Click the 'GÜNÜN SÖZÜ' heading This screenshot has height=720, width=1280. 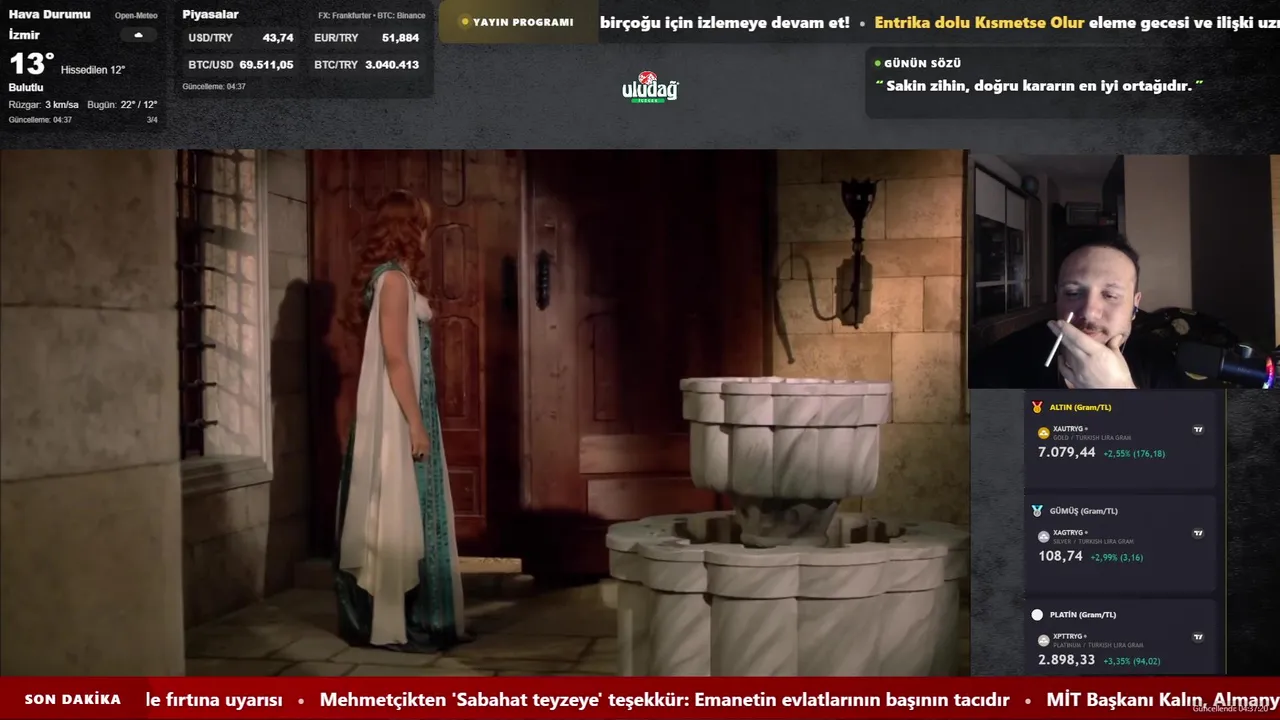tap(922, 63)
